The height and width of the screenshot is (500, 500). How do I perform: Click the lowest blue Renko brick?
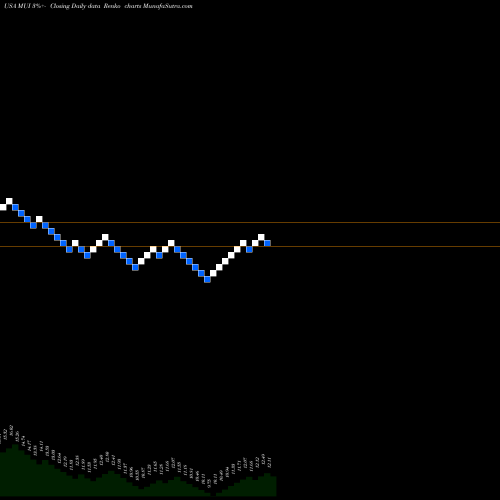coord(207,279)
